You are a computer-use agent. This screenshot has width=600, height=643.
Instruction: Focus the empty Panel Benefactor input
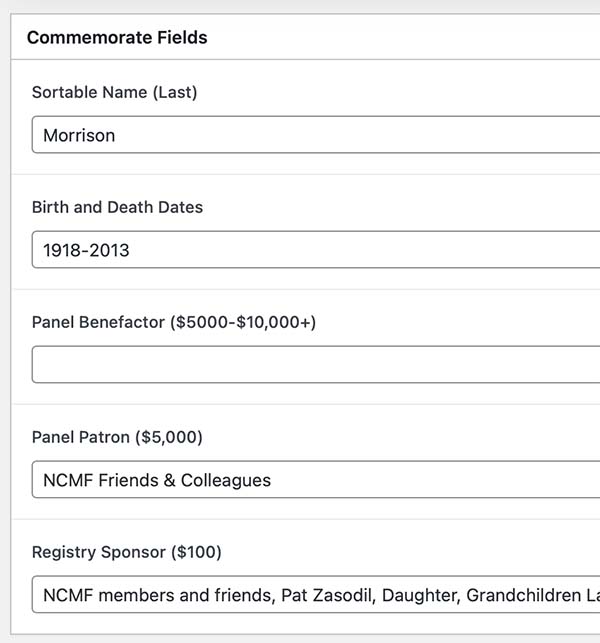(300, 365)
